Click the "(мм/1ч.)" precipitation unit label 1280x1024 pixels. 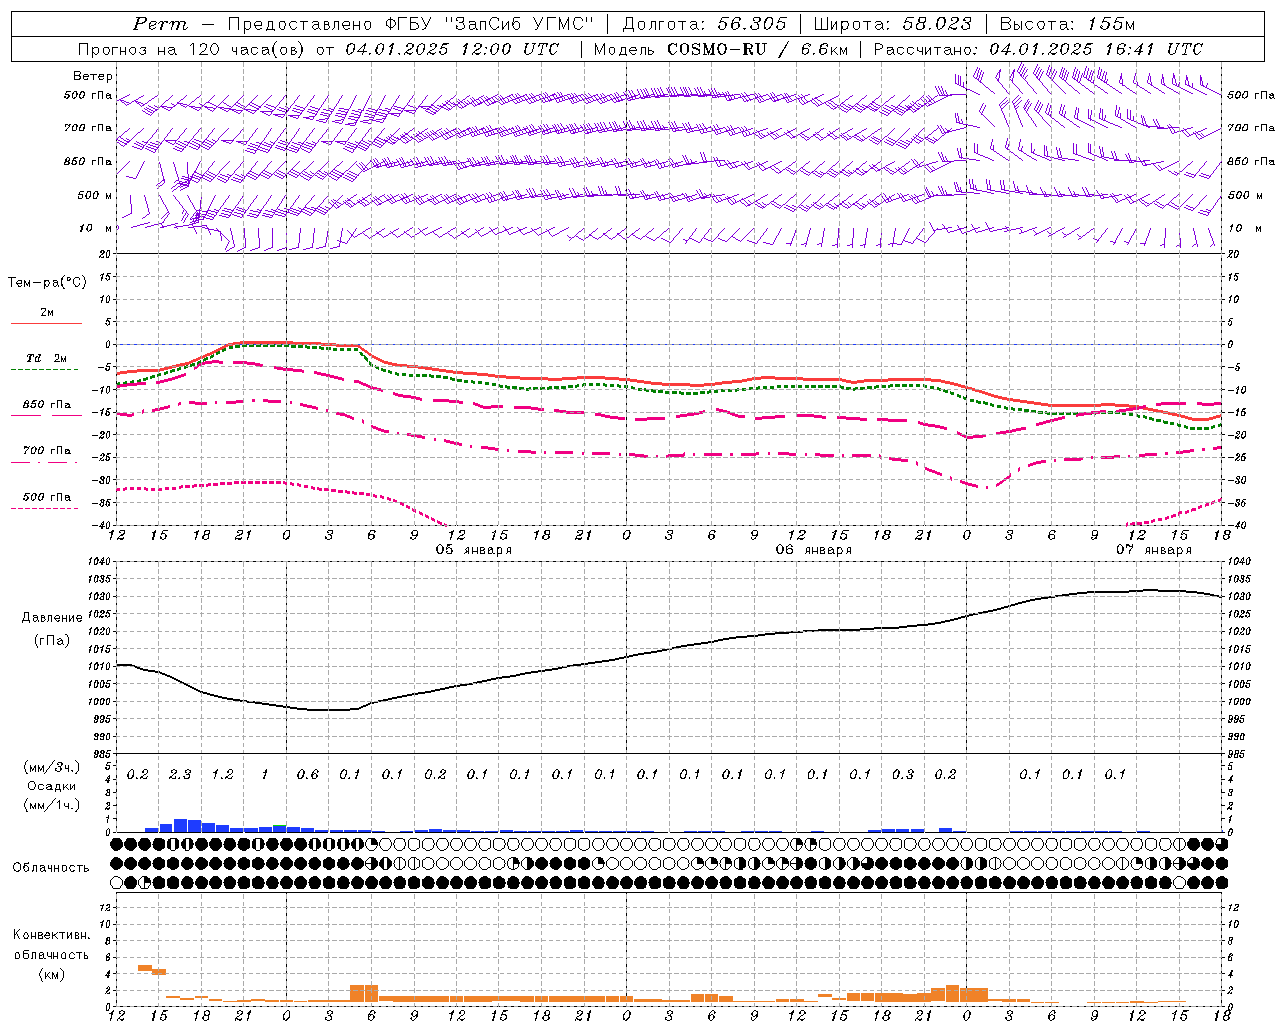click(52, 805)
